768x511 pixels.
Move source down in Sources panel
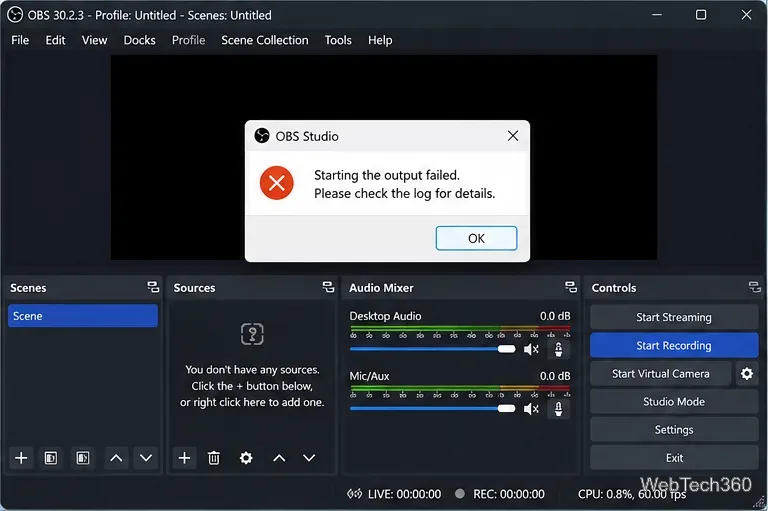tap(309, 458)
